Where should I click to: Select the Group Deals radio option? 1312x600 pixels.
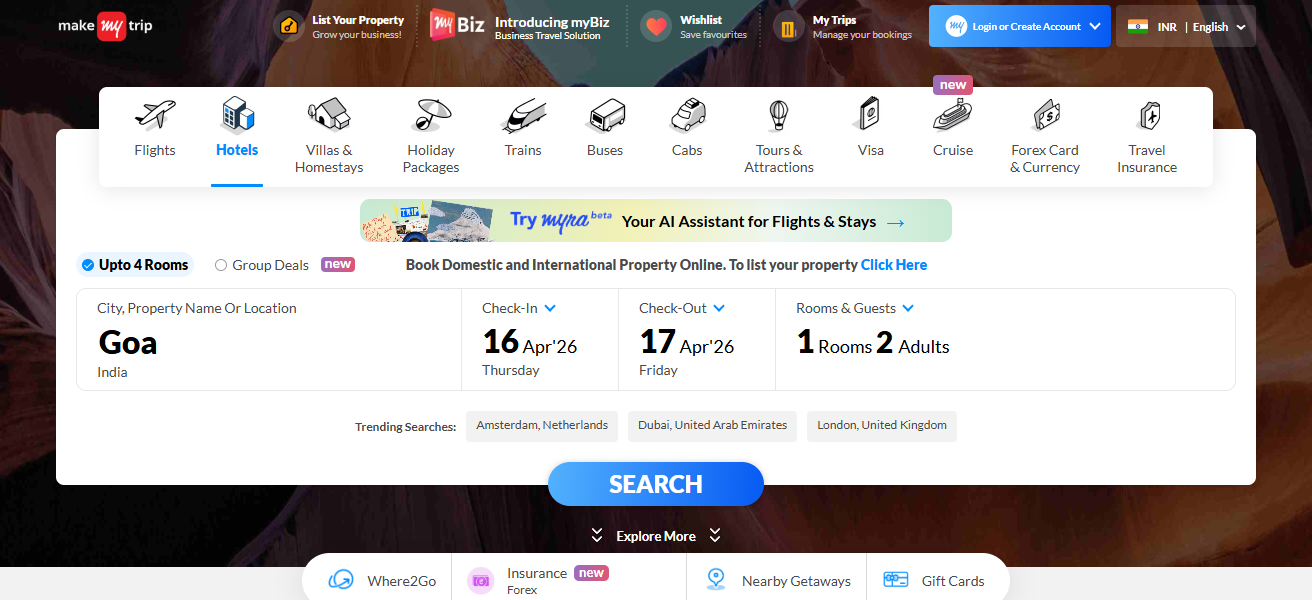221,265
